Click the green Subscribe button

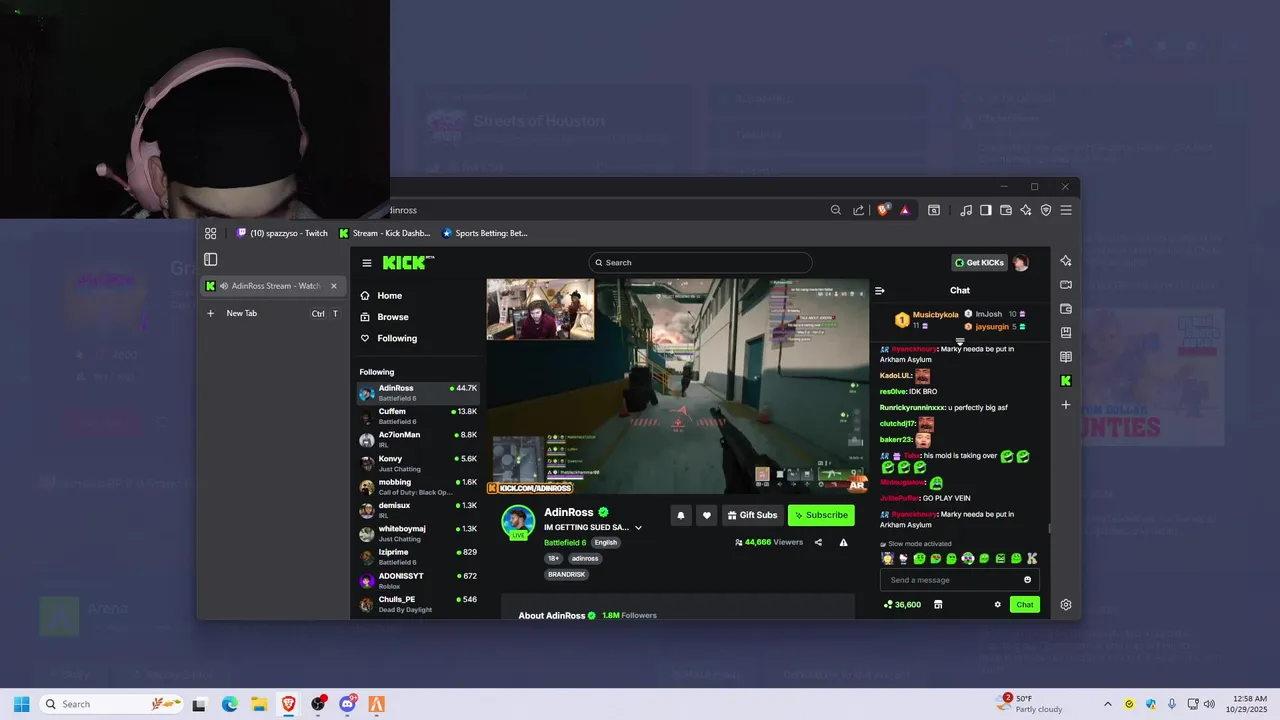click(821, 515)
